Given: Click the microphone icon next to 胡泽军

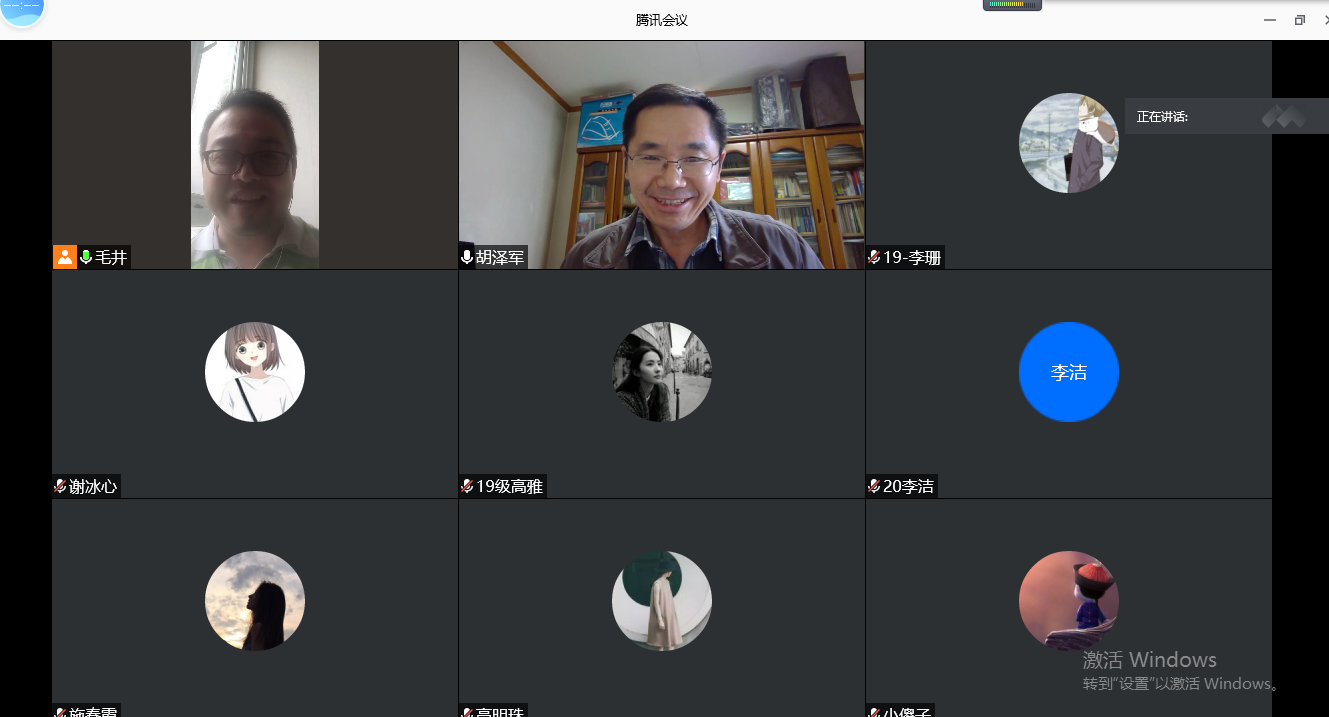Looking at the screenshot, I should point(467,257).
